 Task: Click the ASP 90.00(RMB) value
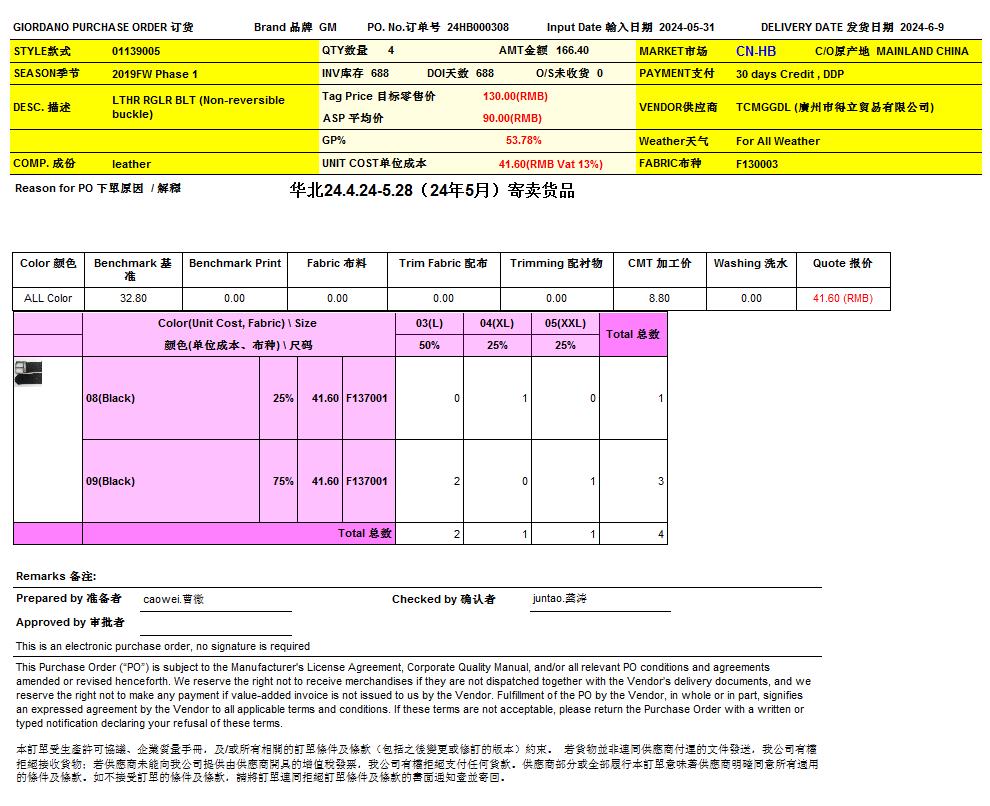click(x=512, y=118)
